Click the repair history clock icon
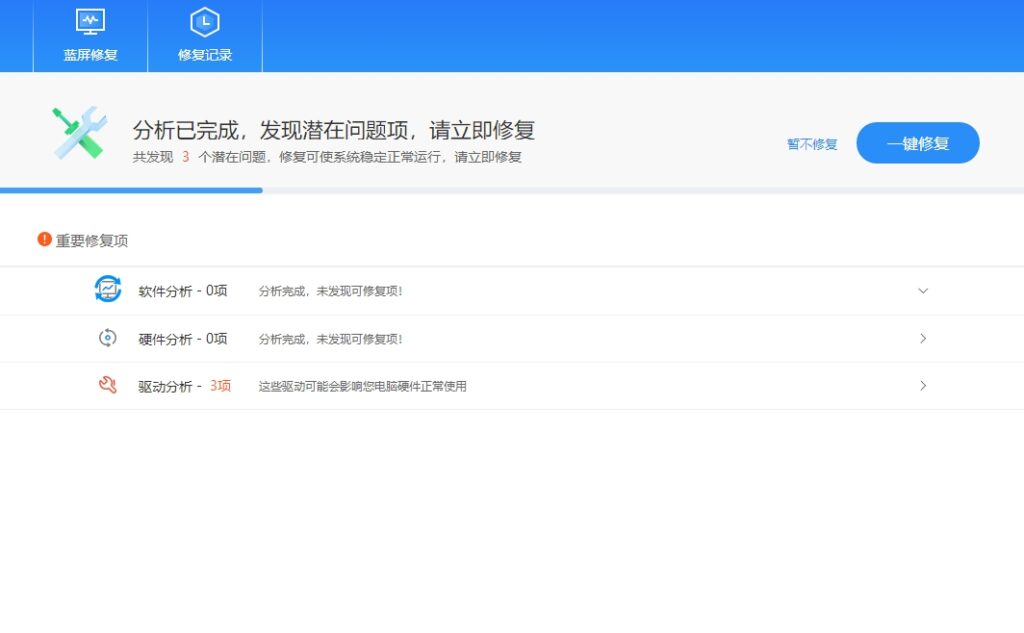1024x633 pixels. tap(205, 22)
